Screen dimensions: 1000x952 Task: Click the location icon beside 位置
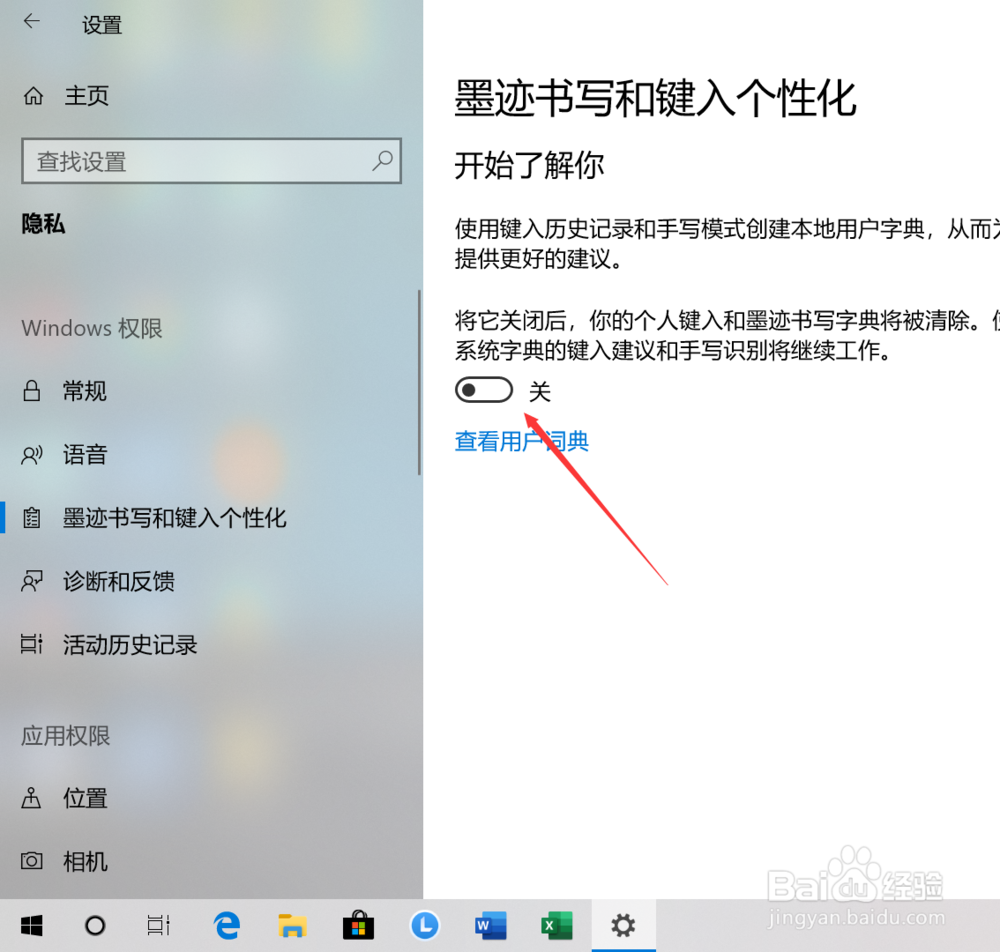(x=31, y=798)
